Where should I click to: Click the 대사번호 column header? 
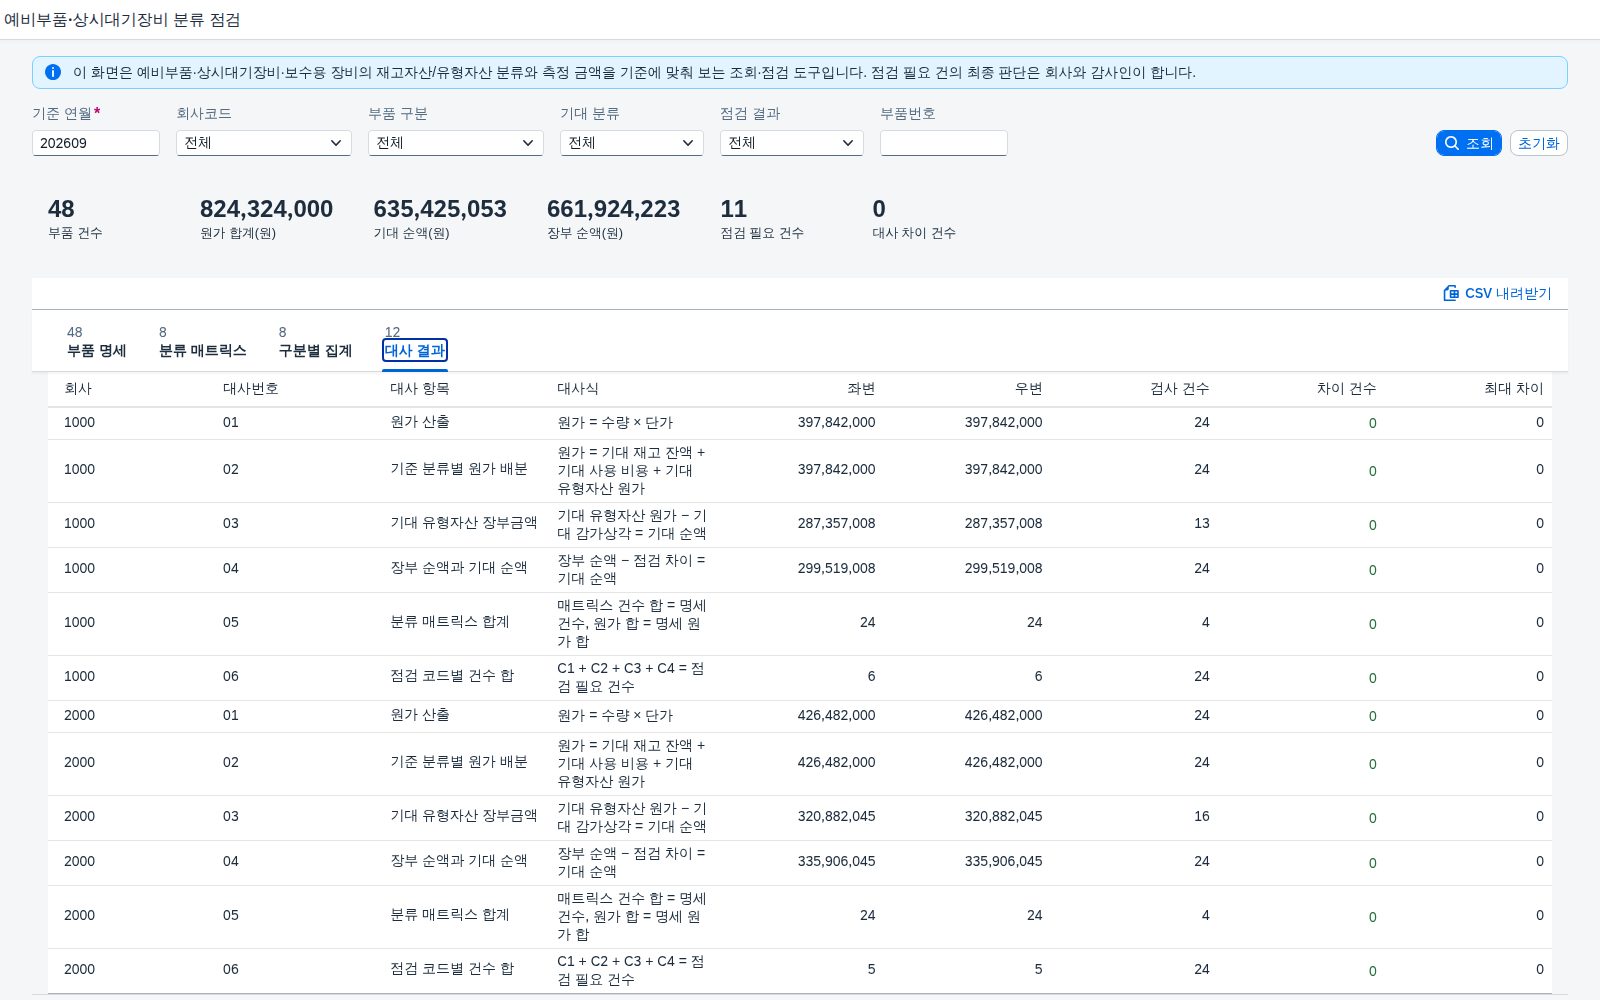click(x=251, y=388)
